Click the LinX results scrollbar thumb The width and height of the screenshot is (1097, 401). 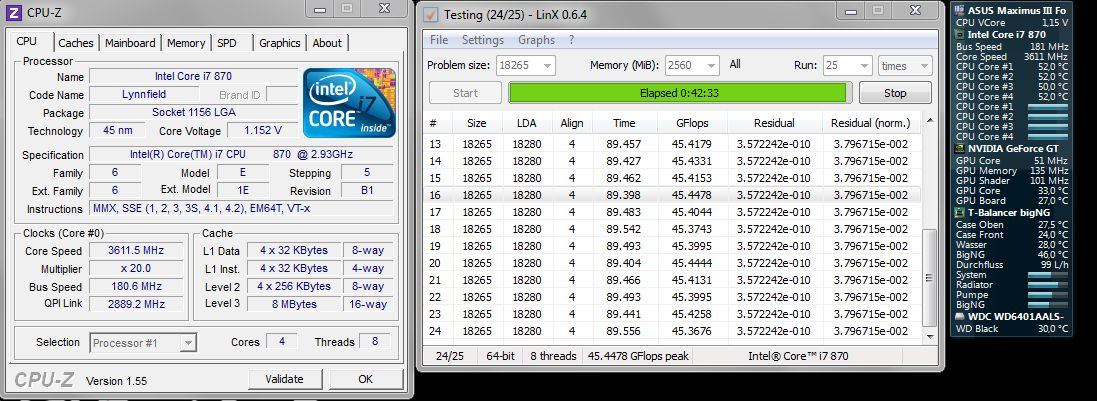928,278
